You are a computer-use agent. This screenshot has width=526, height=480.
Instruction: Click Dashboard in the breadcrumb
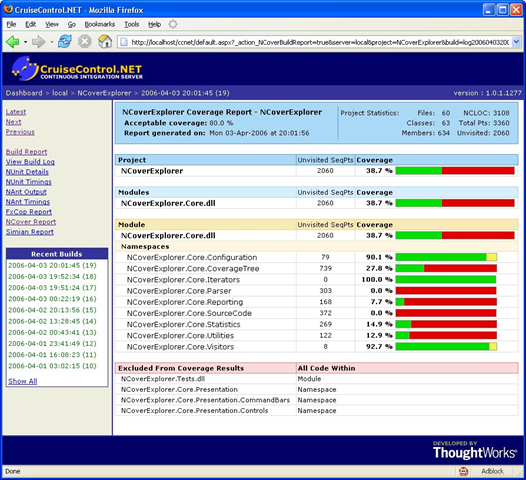pos(24,93)
